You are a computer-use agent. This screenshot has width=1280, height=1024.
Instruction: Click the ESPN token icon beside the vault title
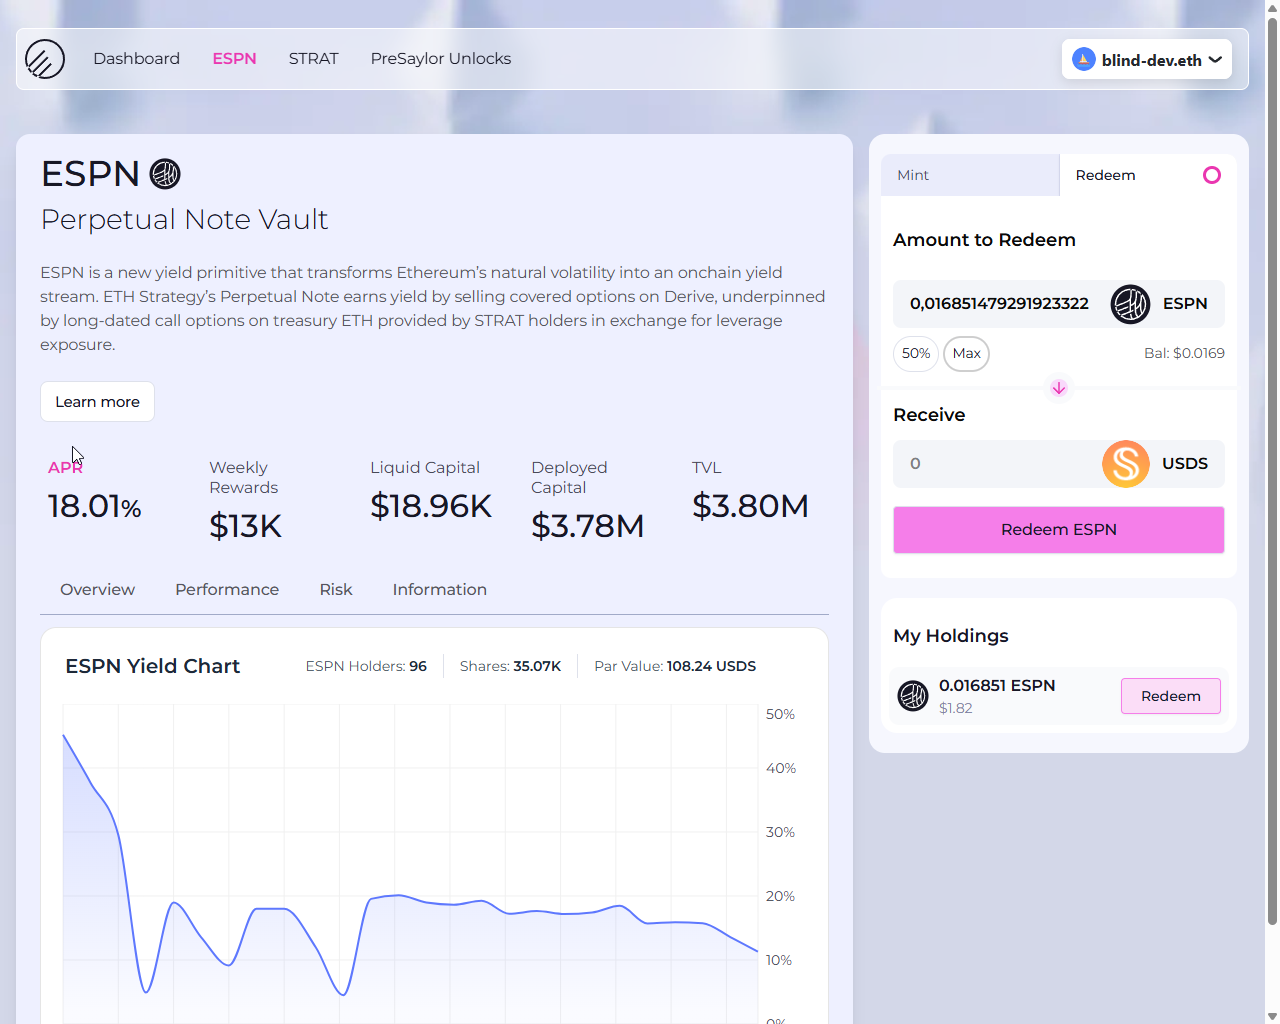pyautogui.click(x=163, y=173)
